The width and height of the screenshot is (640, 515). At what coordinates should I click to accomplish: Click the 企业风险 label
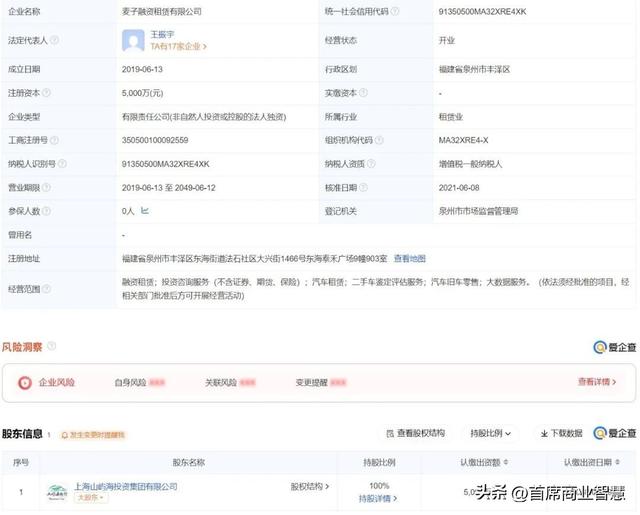(x=57, y=382)
